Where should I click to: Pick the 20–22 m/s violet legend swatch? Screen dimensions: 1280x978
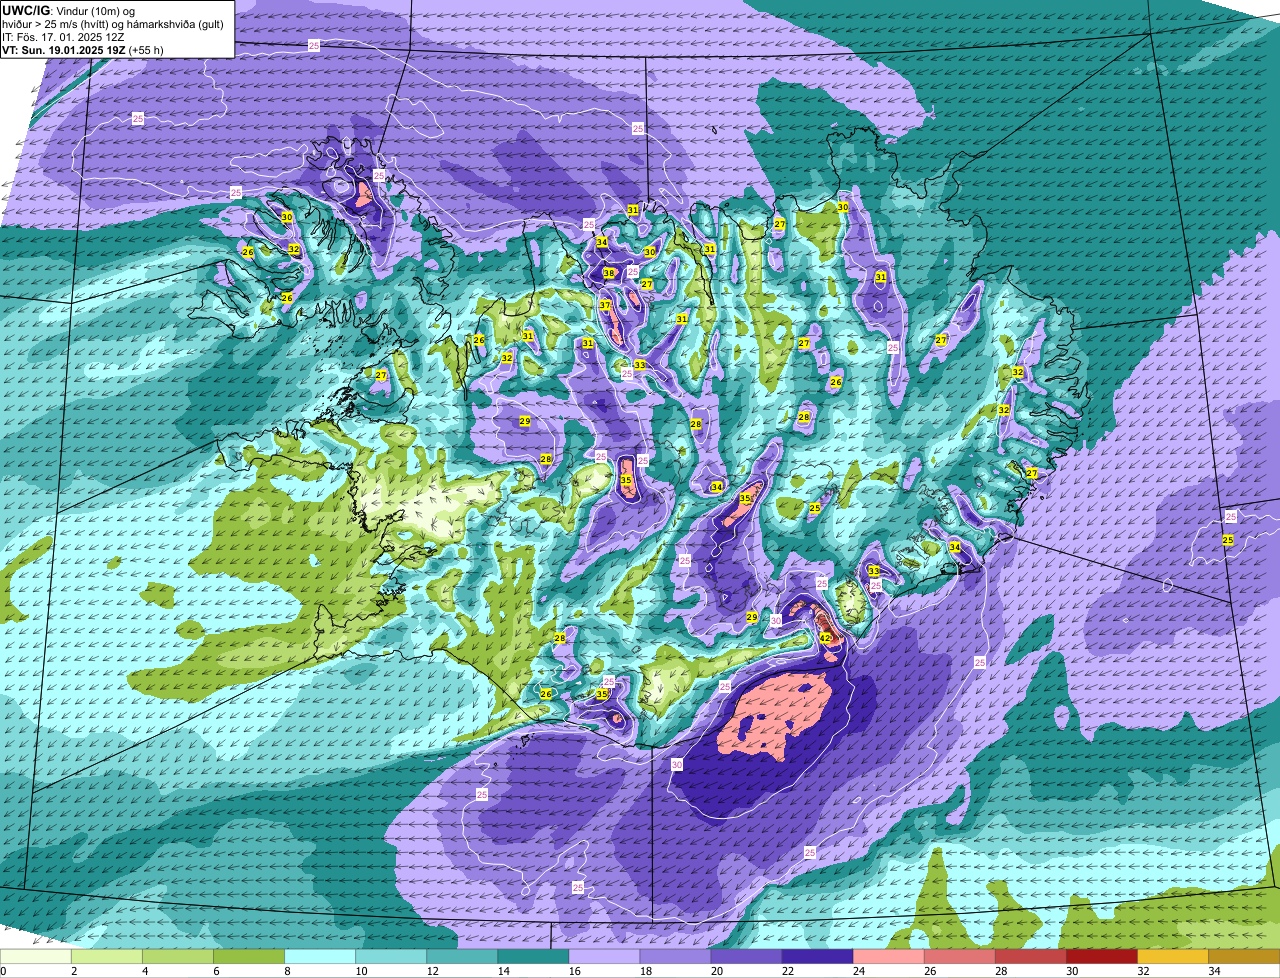pyautogui.click(x=746, y=957)
